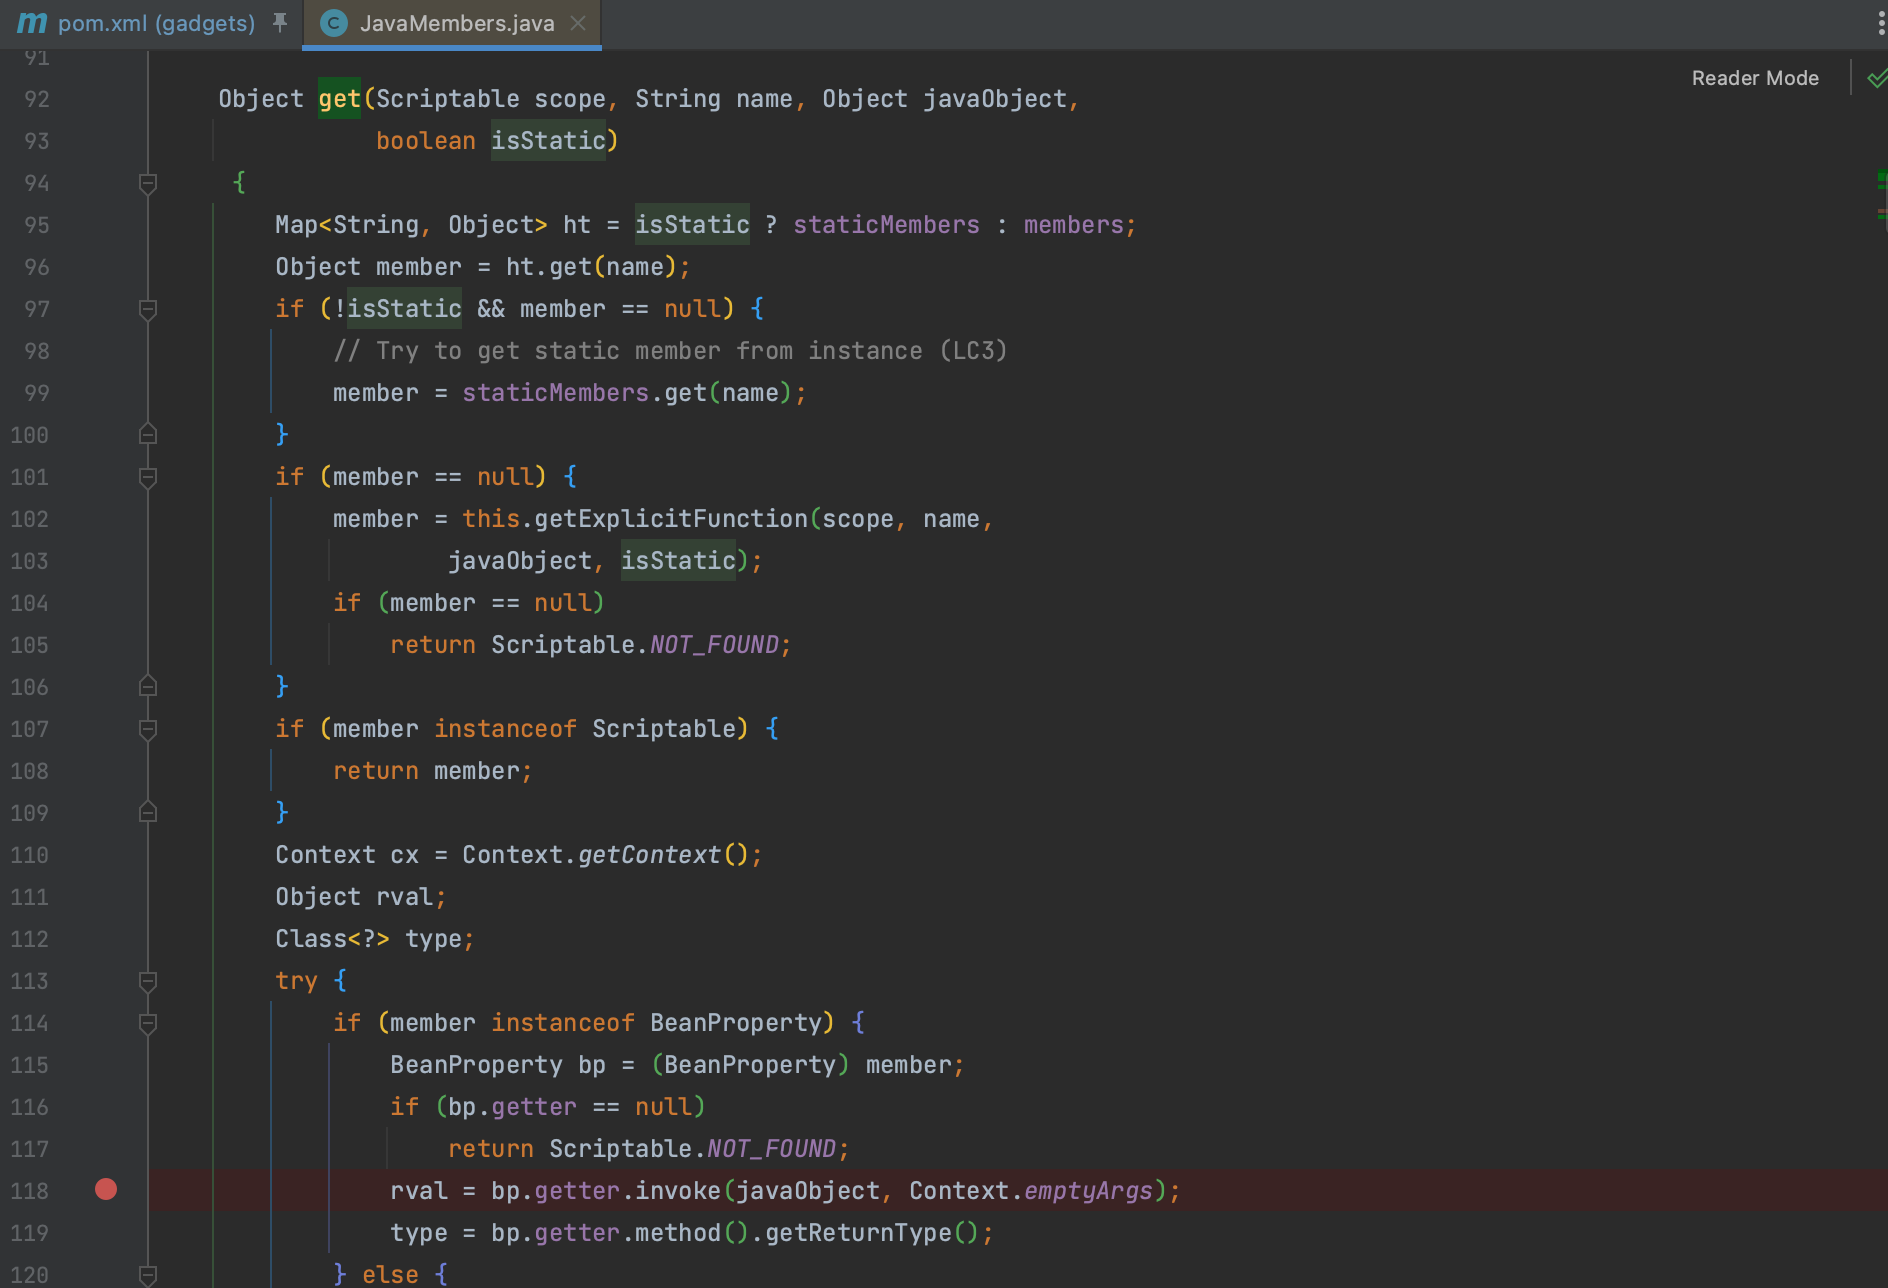
Task: Select the JavaMembers.java tab
Action: [x=457, y=23]
